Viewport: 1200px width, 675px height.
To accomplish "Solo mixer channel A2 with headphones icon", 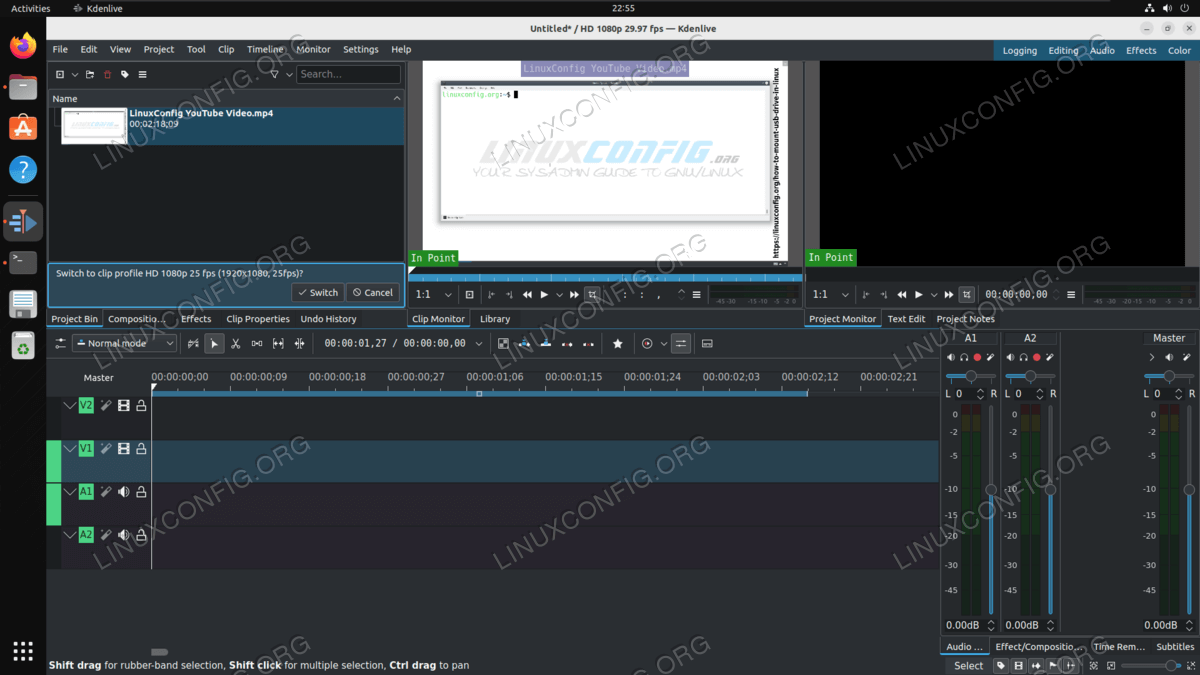I will pyautogui.click(x=1023, y=357).
